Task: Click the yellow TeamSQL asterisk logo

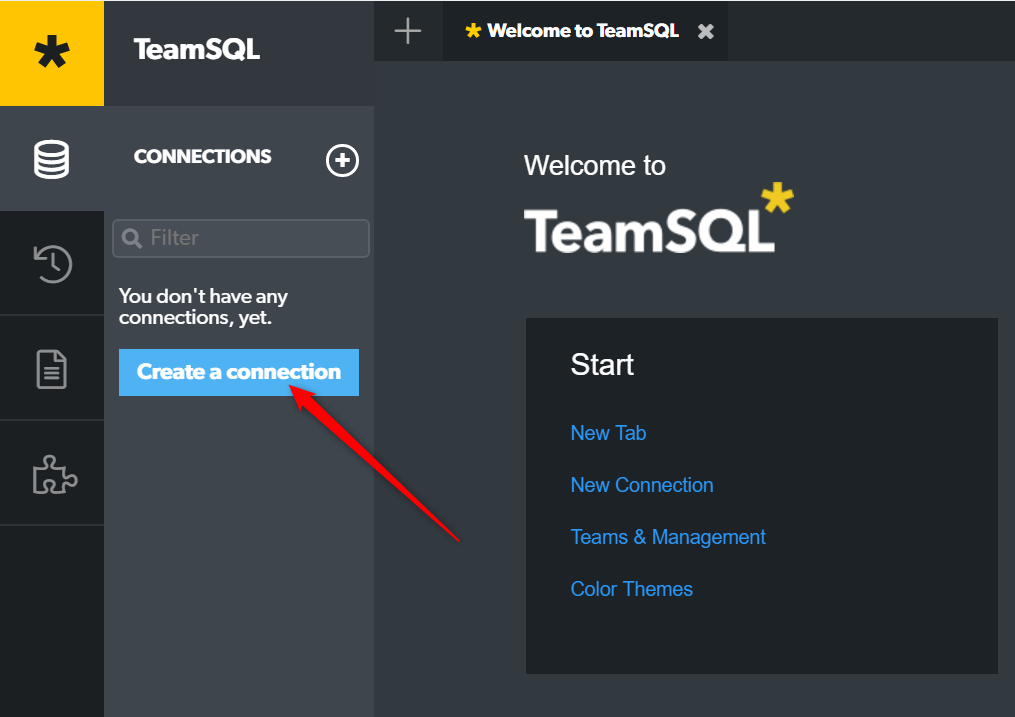Action: 52,52
